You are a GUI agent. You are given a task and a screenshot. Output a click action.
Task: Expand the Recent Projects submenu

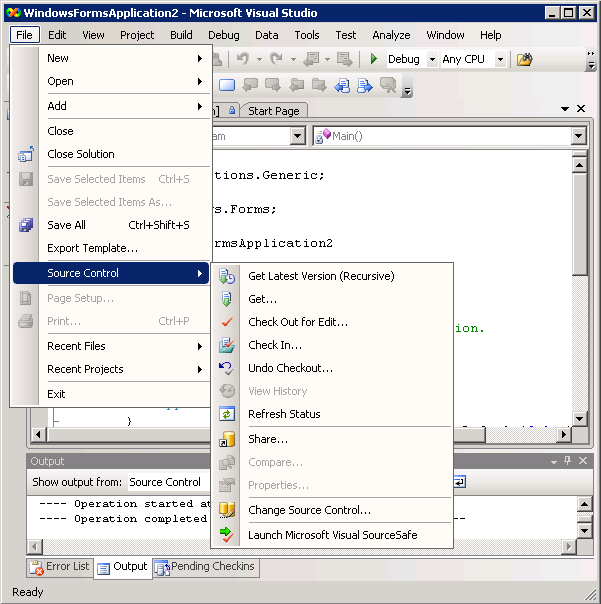point(200,369)
